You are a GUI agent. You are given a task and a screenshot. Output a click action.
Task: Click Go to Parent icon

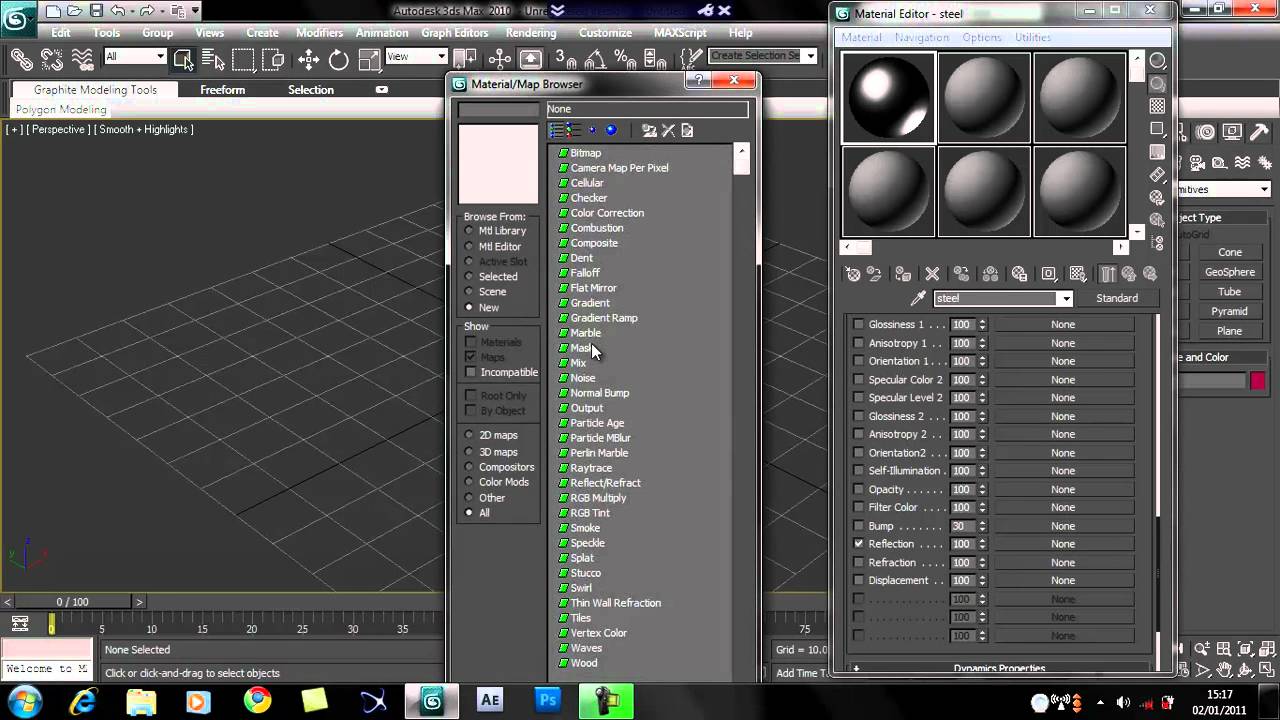click(x=1129, y=274)
